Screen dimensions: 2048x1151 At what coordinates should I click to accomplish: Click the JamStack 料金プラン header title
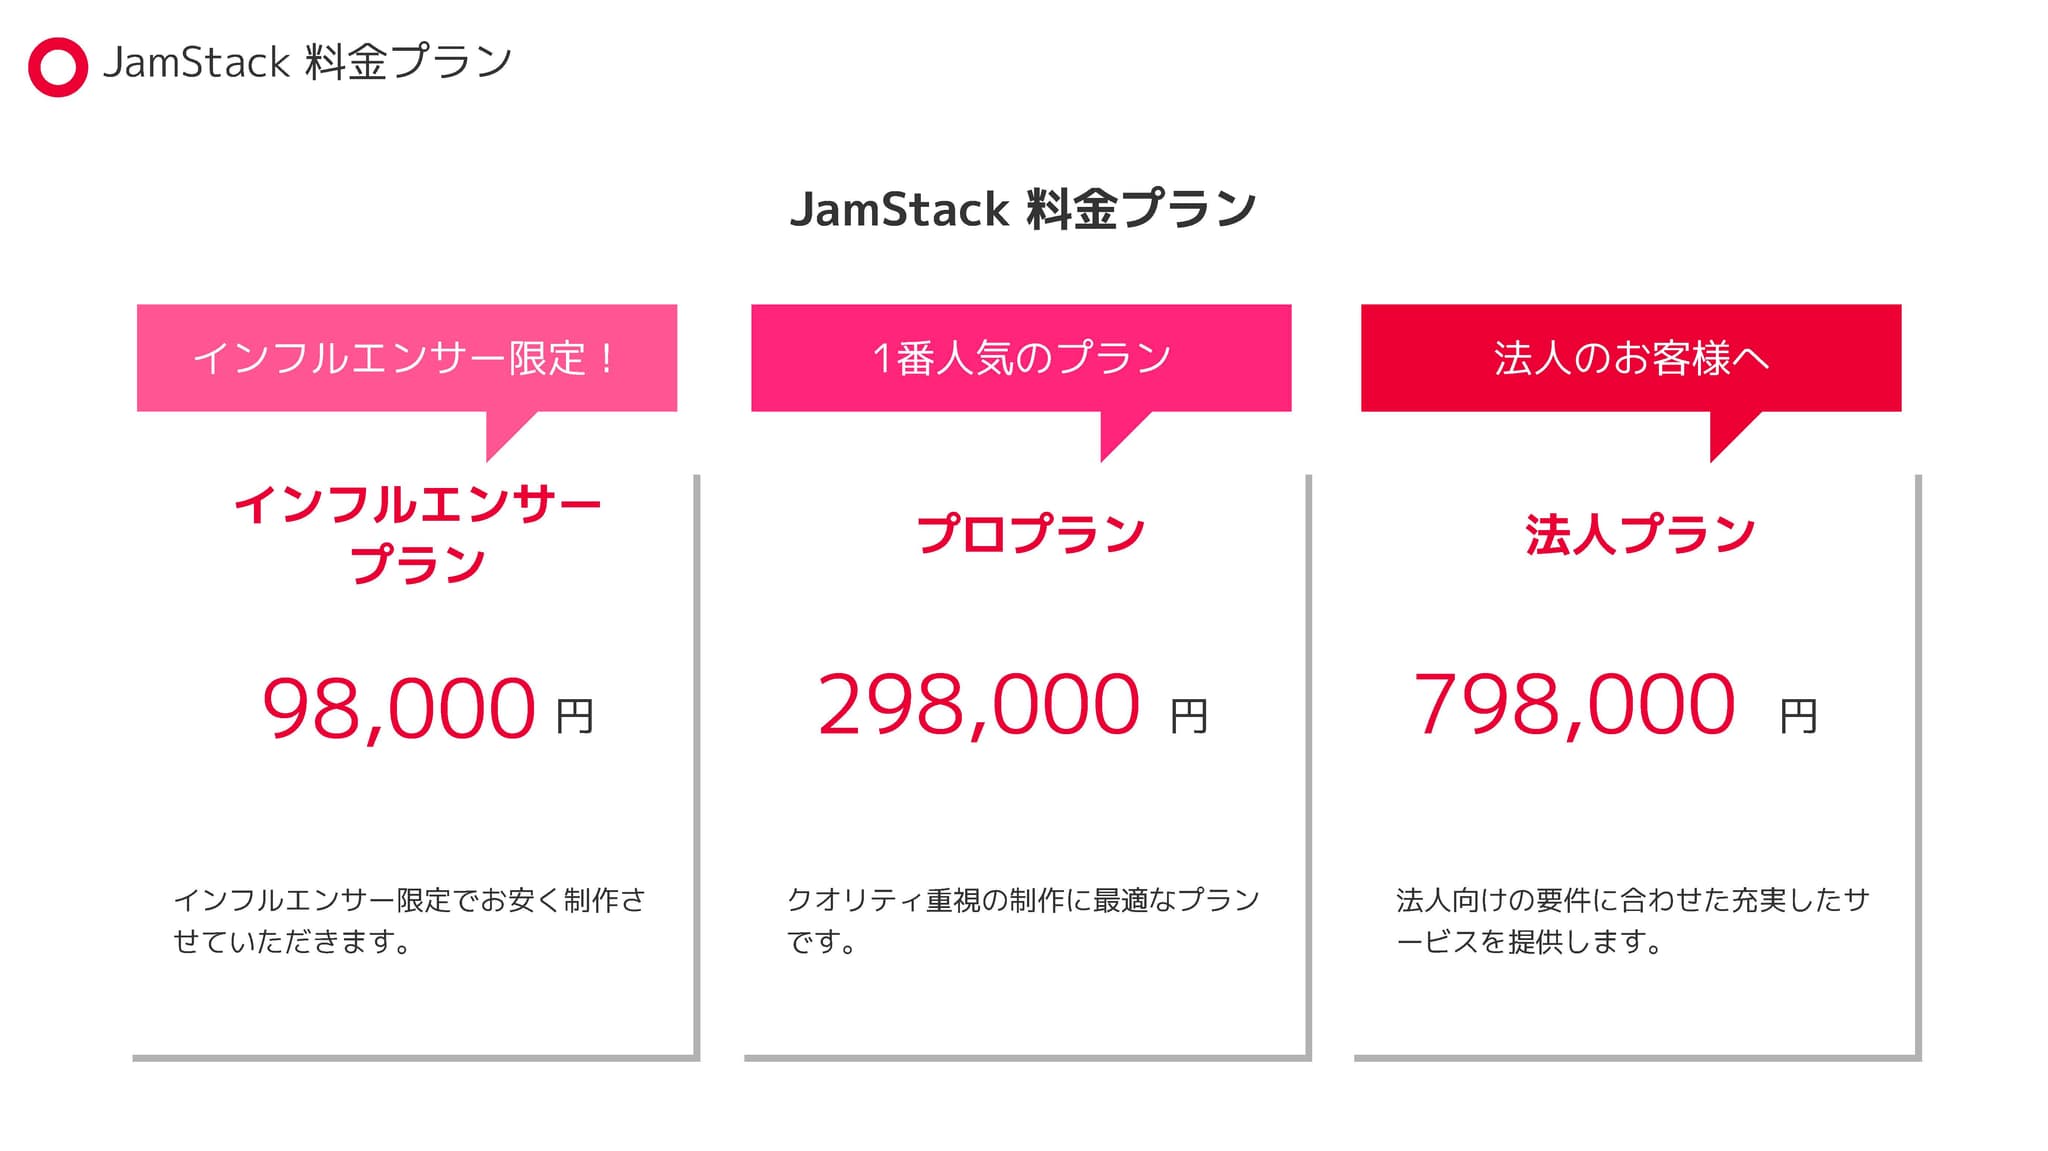pos(308,62)
